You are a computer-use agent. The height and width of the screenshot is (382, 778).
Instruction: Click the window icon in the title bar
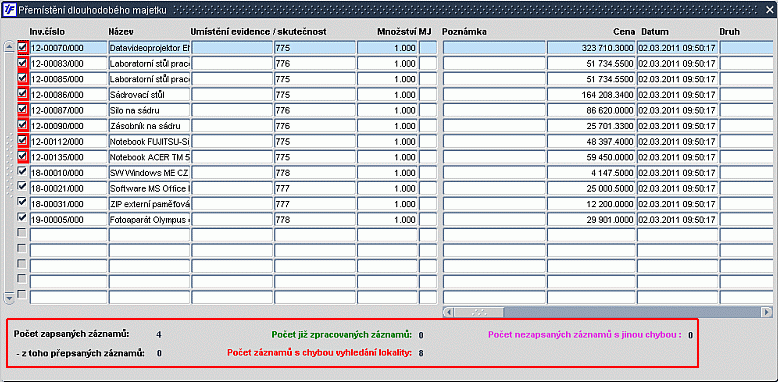point(10,9)
